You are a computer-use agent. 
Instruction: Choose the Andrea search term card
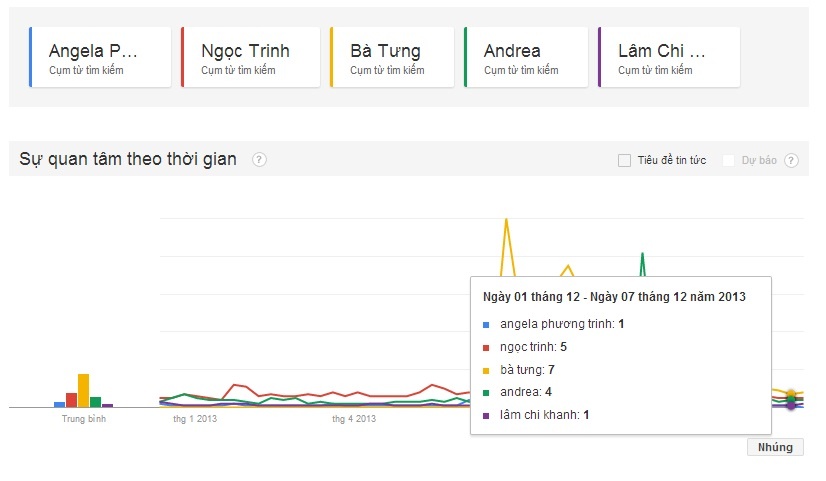coord(525,57)
